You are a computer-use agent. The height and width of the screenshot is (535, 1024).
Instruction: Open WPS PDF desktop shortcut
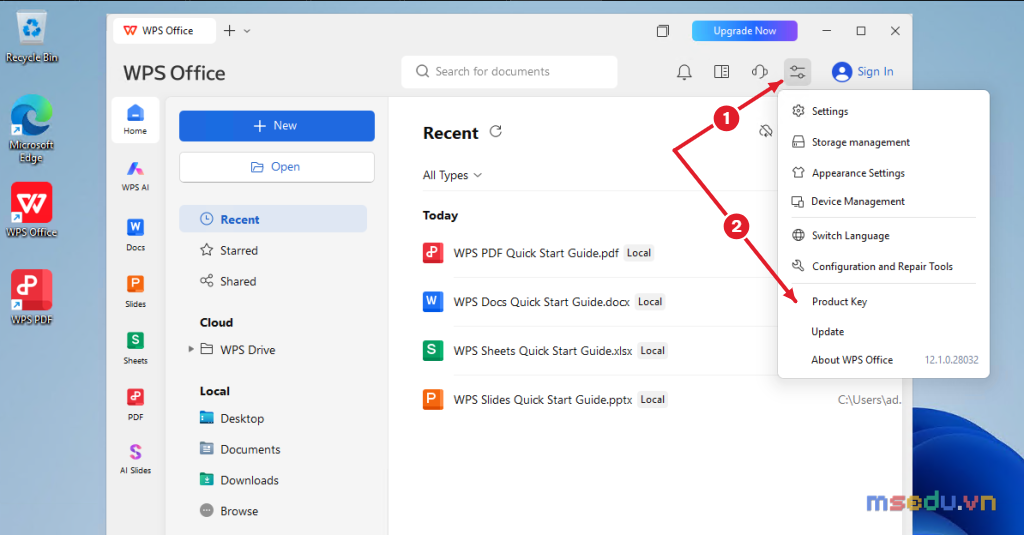[x=31, y=297]
